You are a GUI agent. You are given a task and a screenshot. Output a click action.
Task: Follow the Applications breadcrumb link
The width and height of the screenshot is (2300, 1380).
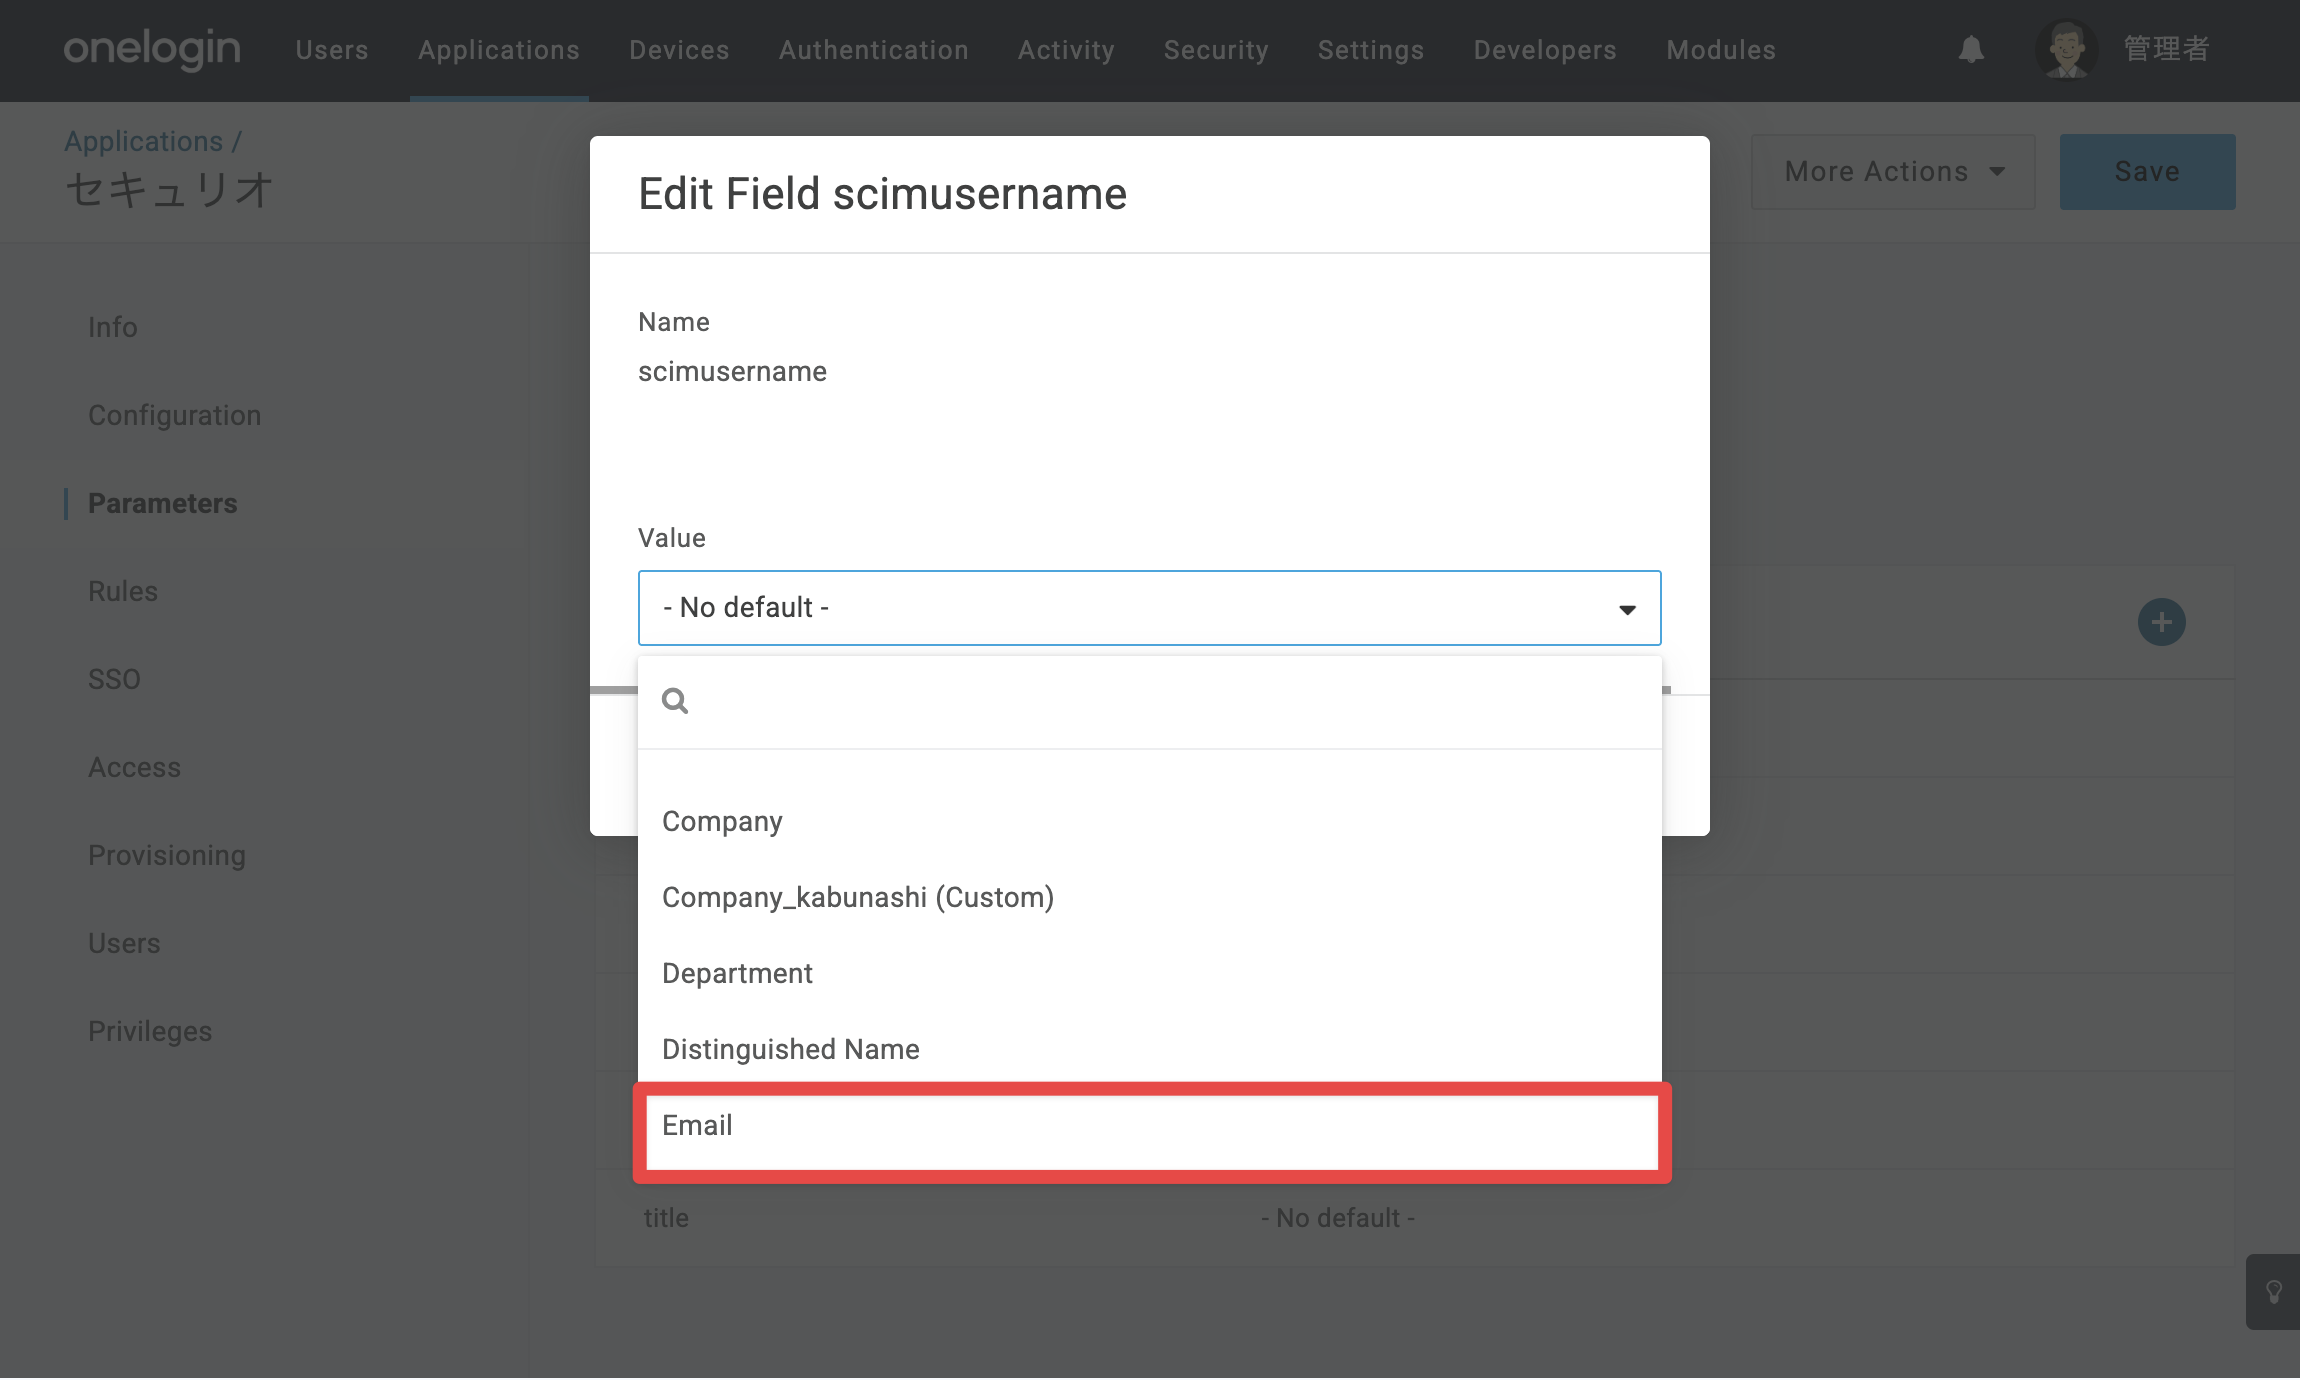[x=144, y=141]
